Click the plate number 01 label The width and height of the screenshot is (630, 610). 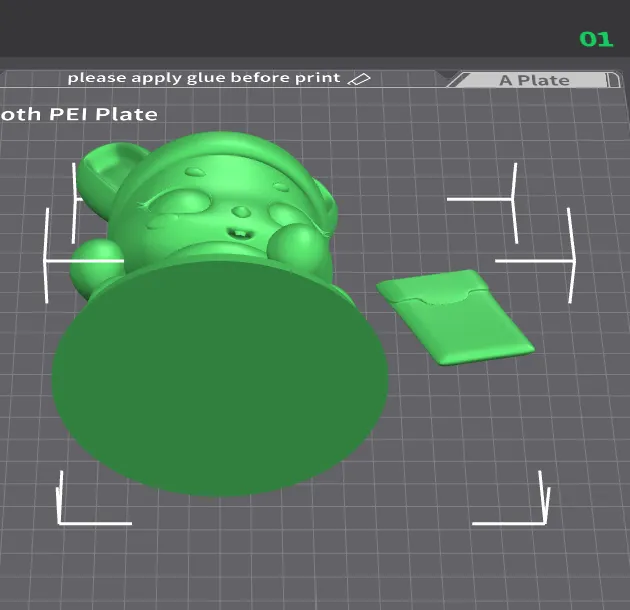point(596,40)
